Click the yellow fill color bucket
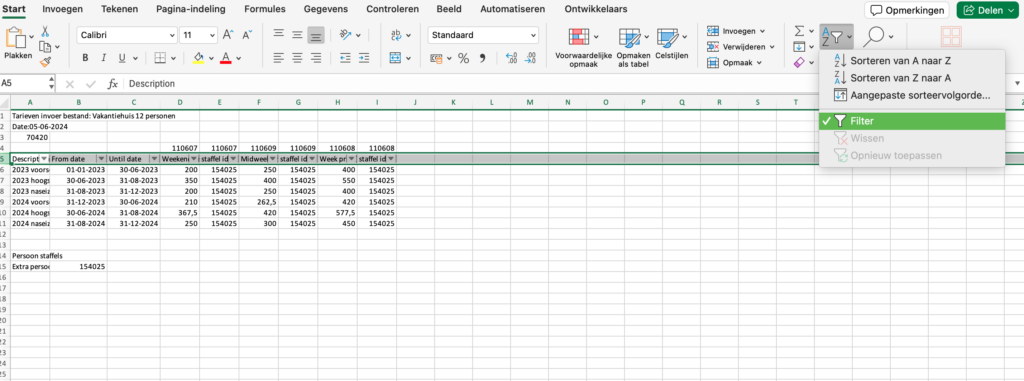 [x=198, y=58]
